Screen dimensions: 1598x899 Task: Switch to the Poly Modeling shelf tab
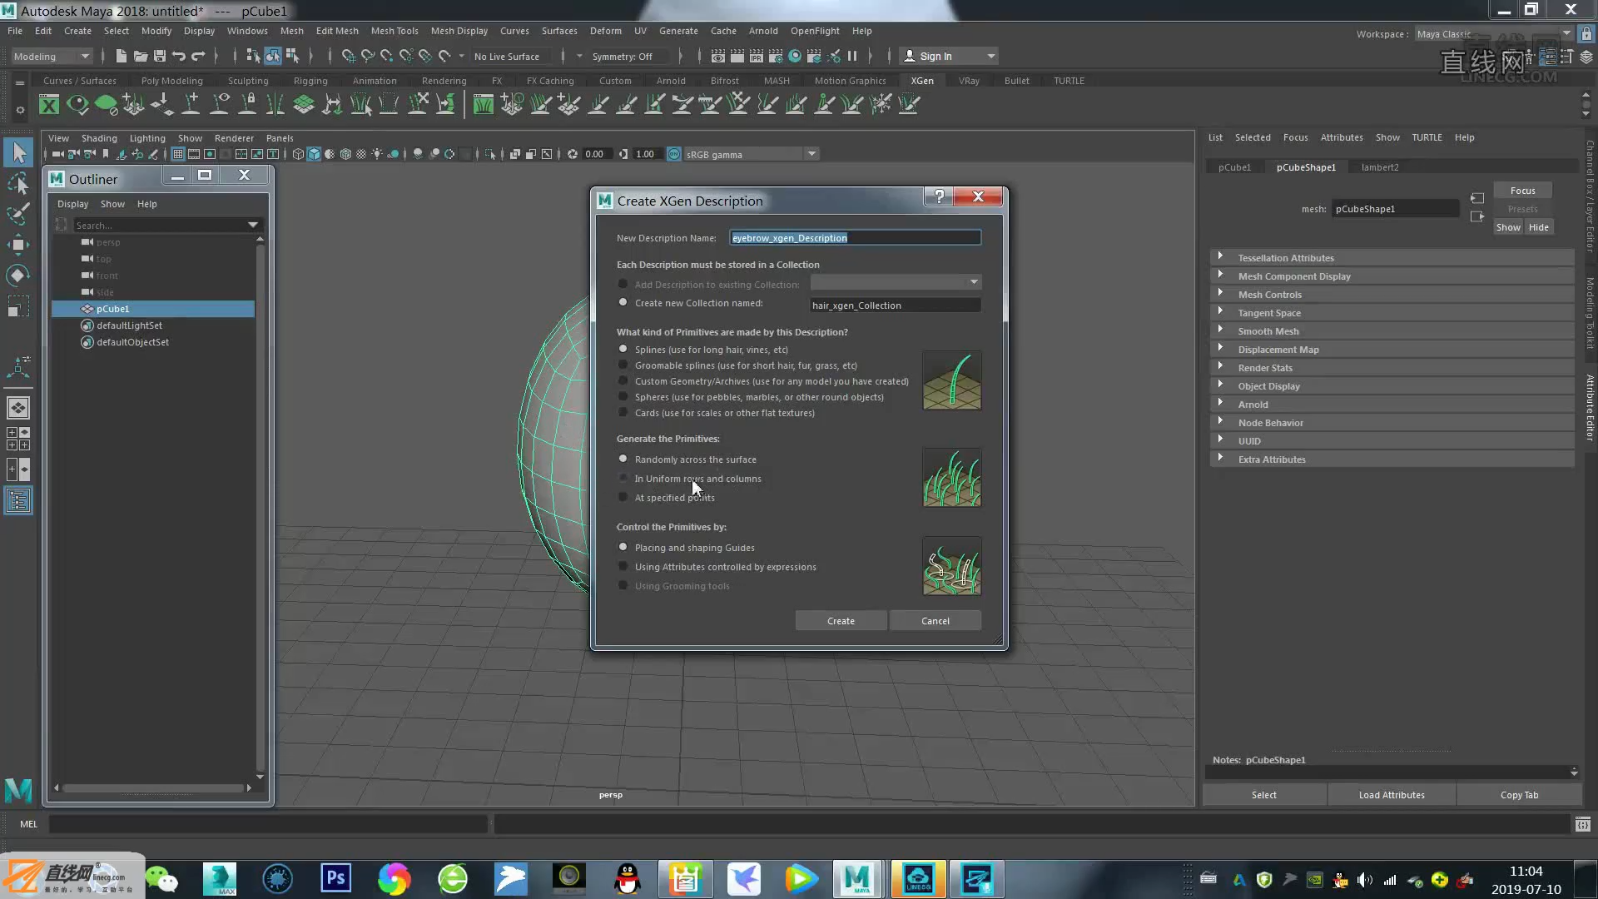click(x=171, y=81)
